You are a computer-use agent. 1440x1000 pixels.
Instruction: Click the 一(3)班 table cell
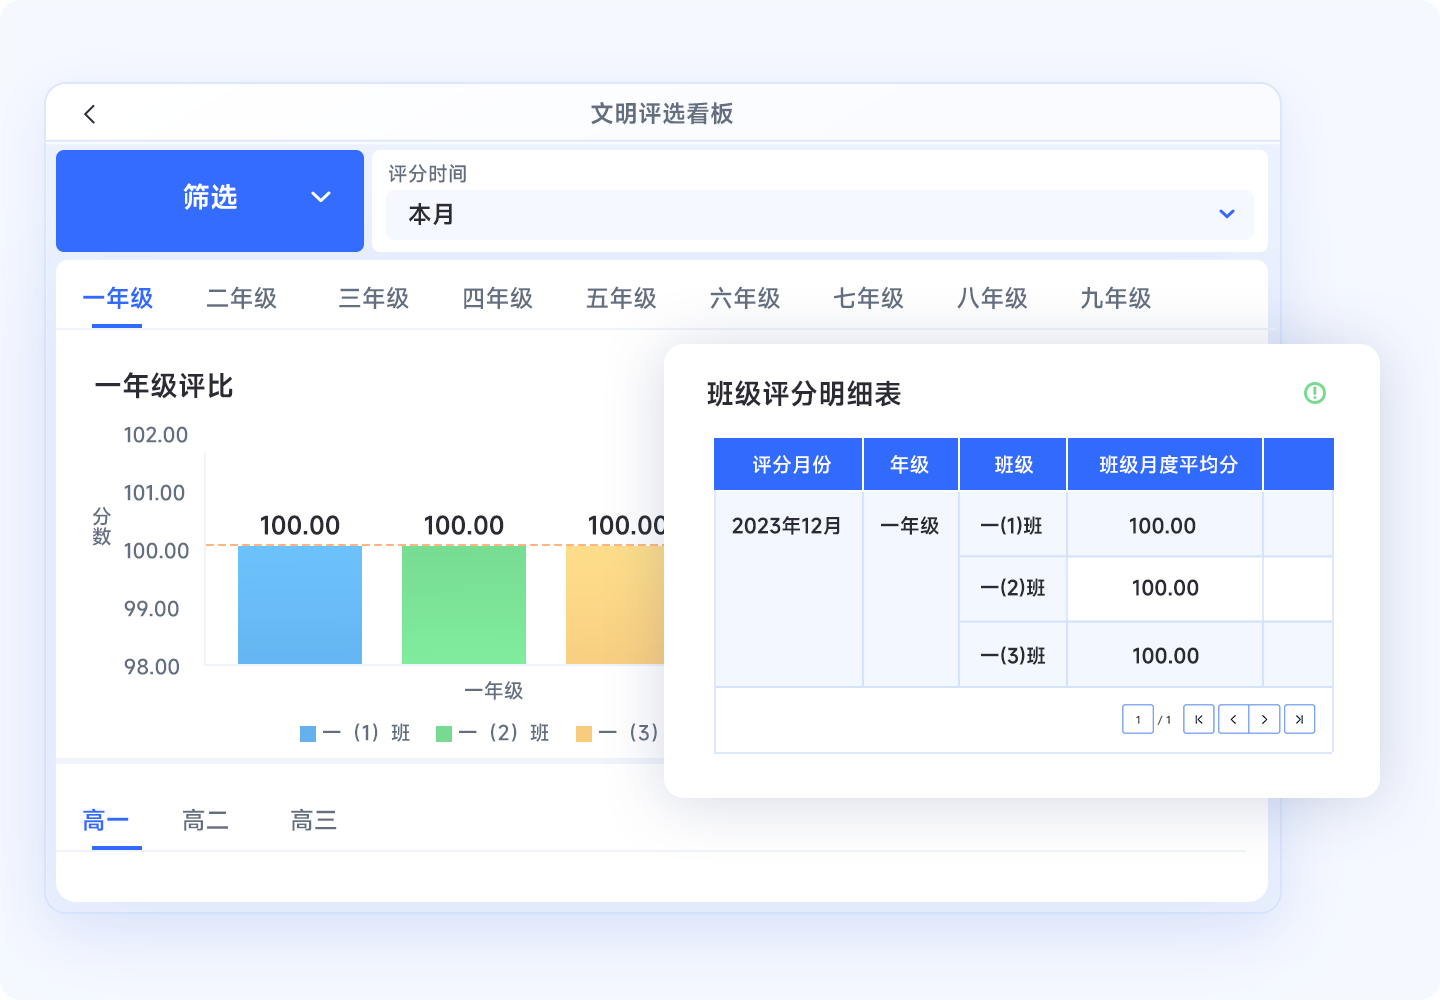pos(1012,656)
